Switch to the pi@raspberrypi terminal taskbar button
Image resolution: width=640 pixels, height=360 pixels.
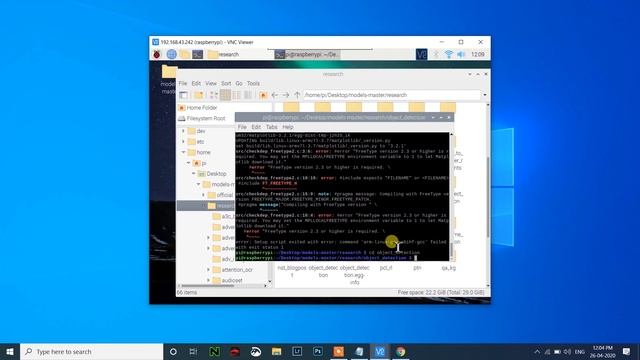(x=307, y=54)
